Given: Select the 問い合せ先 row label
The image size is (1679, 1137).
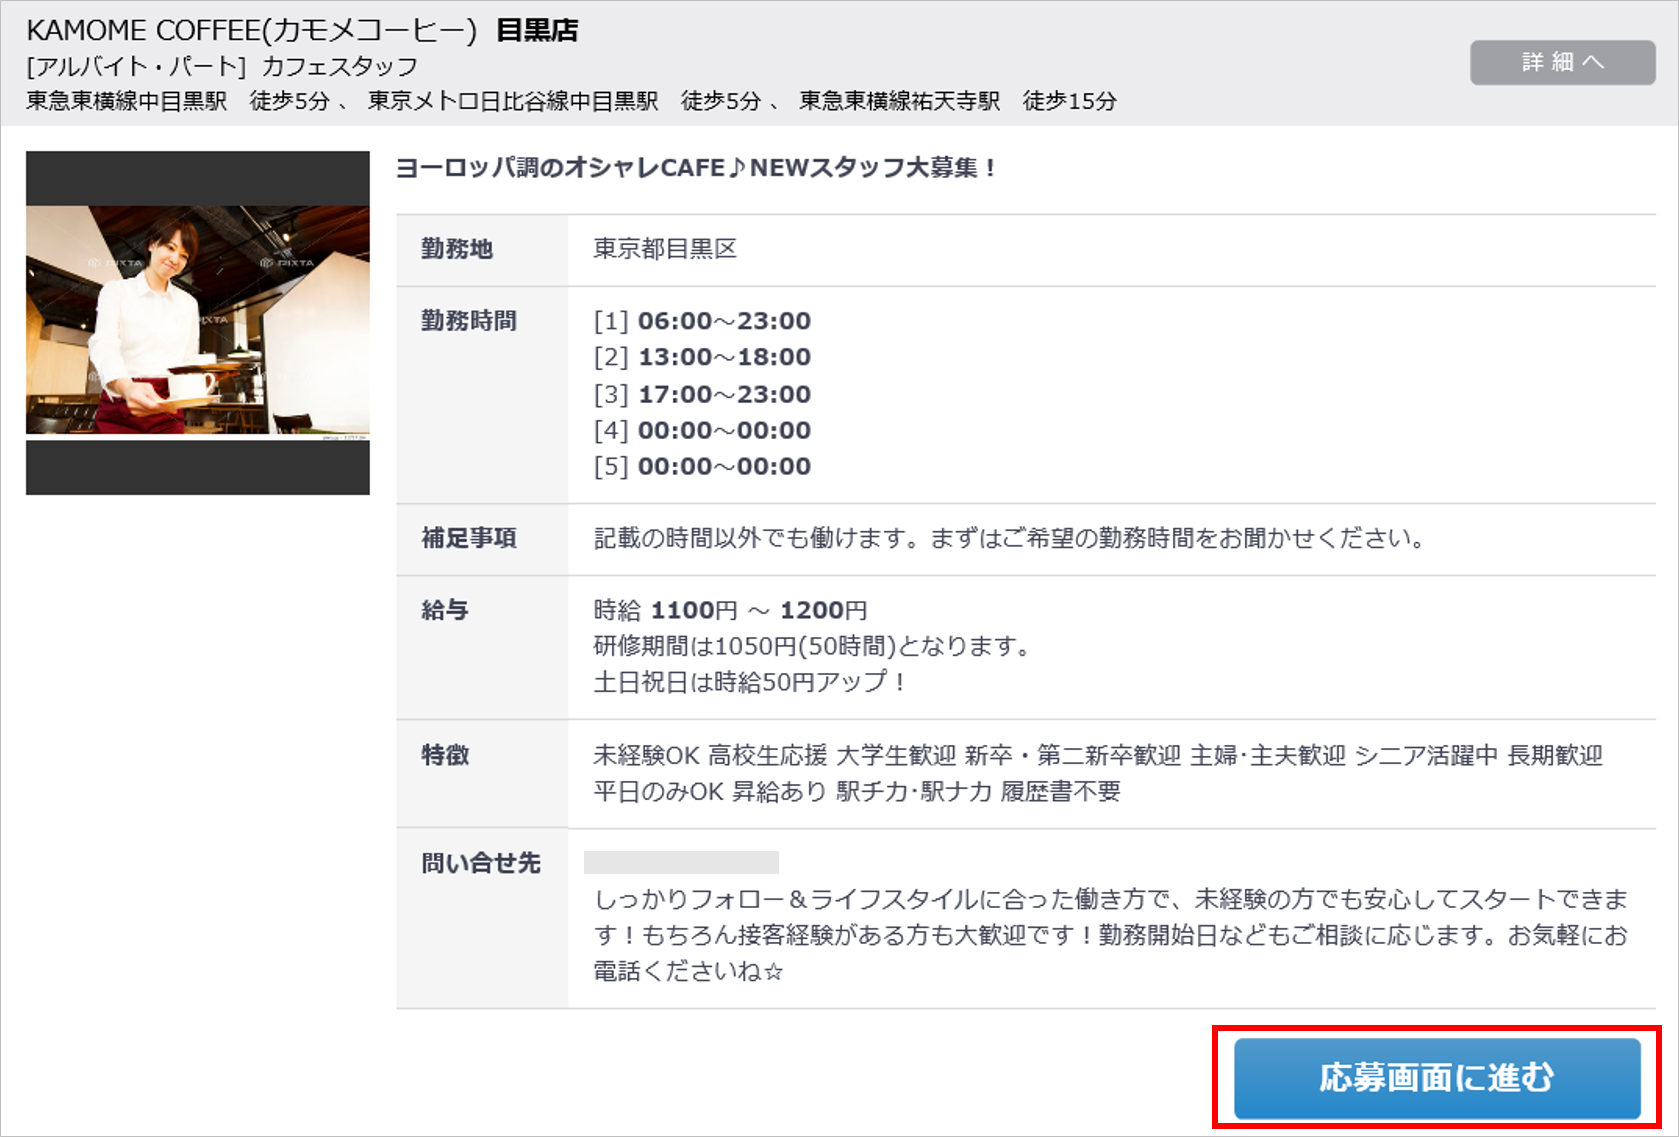Looking at the screenshot, I should coord(481,863).
